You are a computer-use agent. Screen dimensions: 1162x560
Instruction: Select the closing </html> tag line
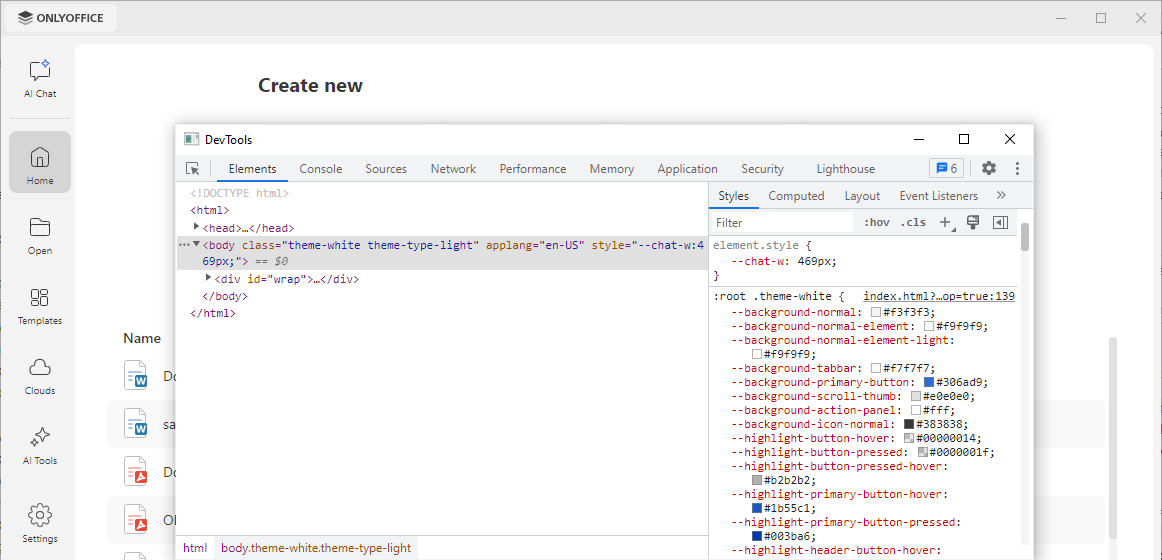pyautogui.click(x=213, y=313)
